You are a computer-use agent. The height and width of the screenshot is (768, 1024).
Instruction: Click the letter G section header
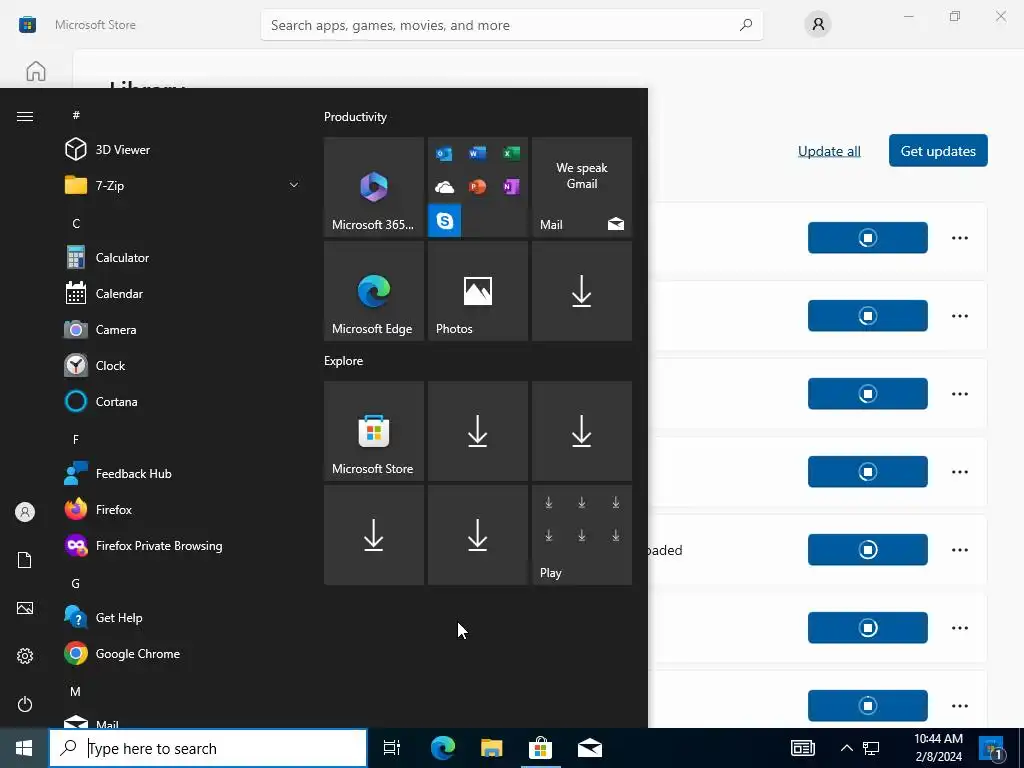pos(76,584)
